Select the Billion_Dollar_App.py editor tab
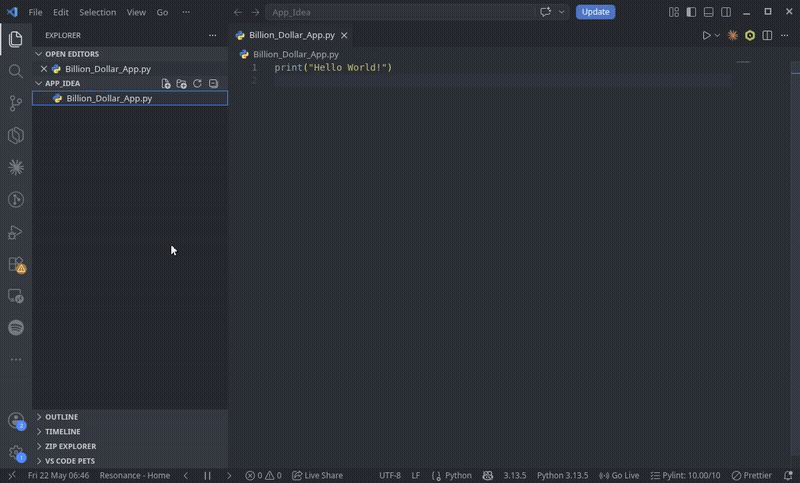The image size is (800, 483). tap(291, 35)
